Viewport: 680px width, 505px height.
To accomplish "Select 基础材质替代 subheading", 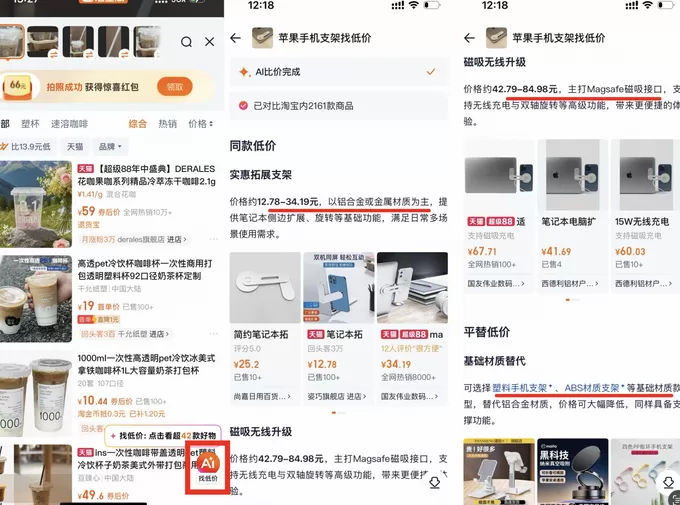I will [494, 361].
